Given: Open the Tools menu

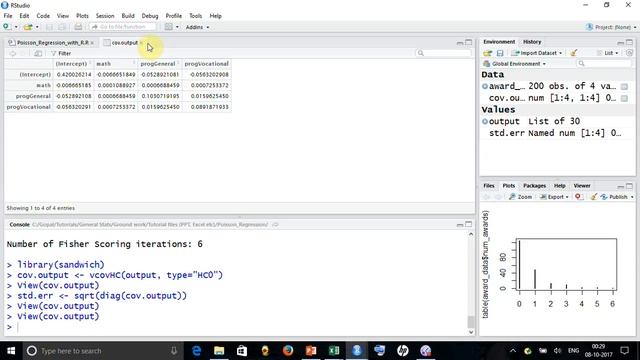Looking at the screenshot, I should (x=196, y=16).
